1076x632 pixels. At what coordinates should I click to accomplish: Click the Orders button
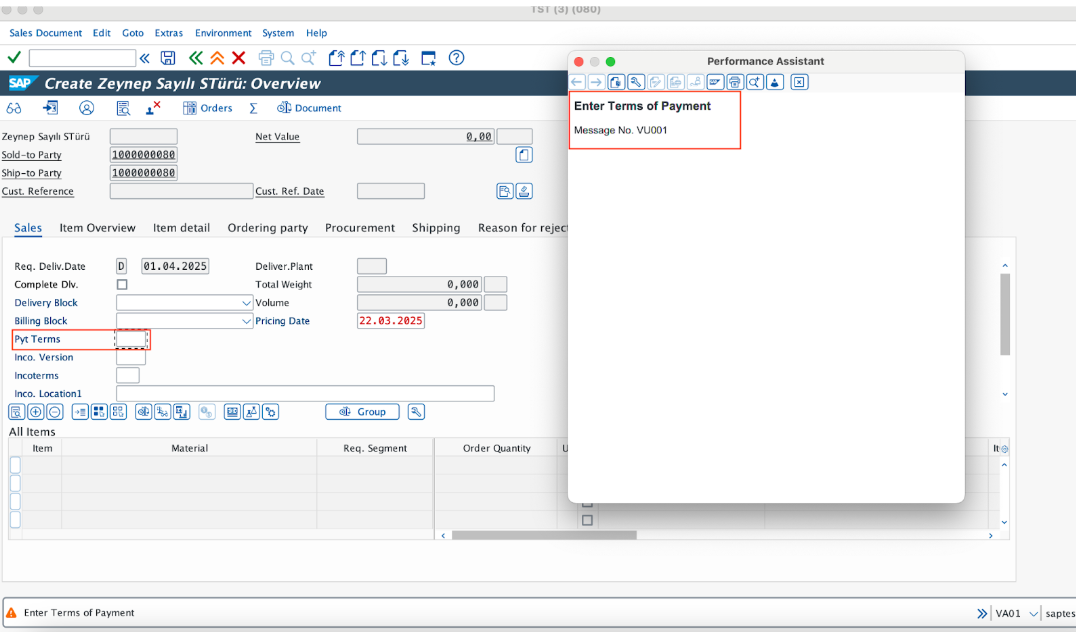207,108
